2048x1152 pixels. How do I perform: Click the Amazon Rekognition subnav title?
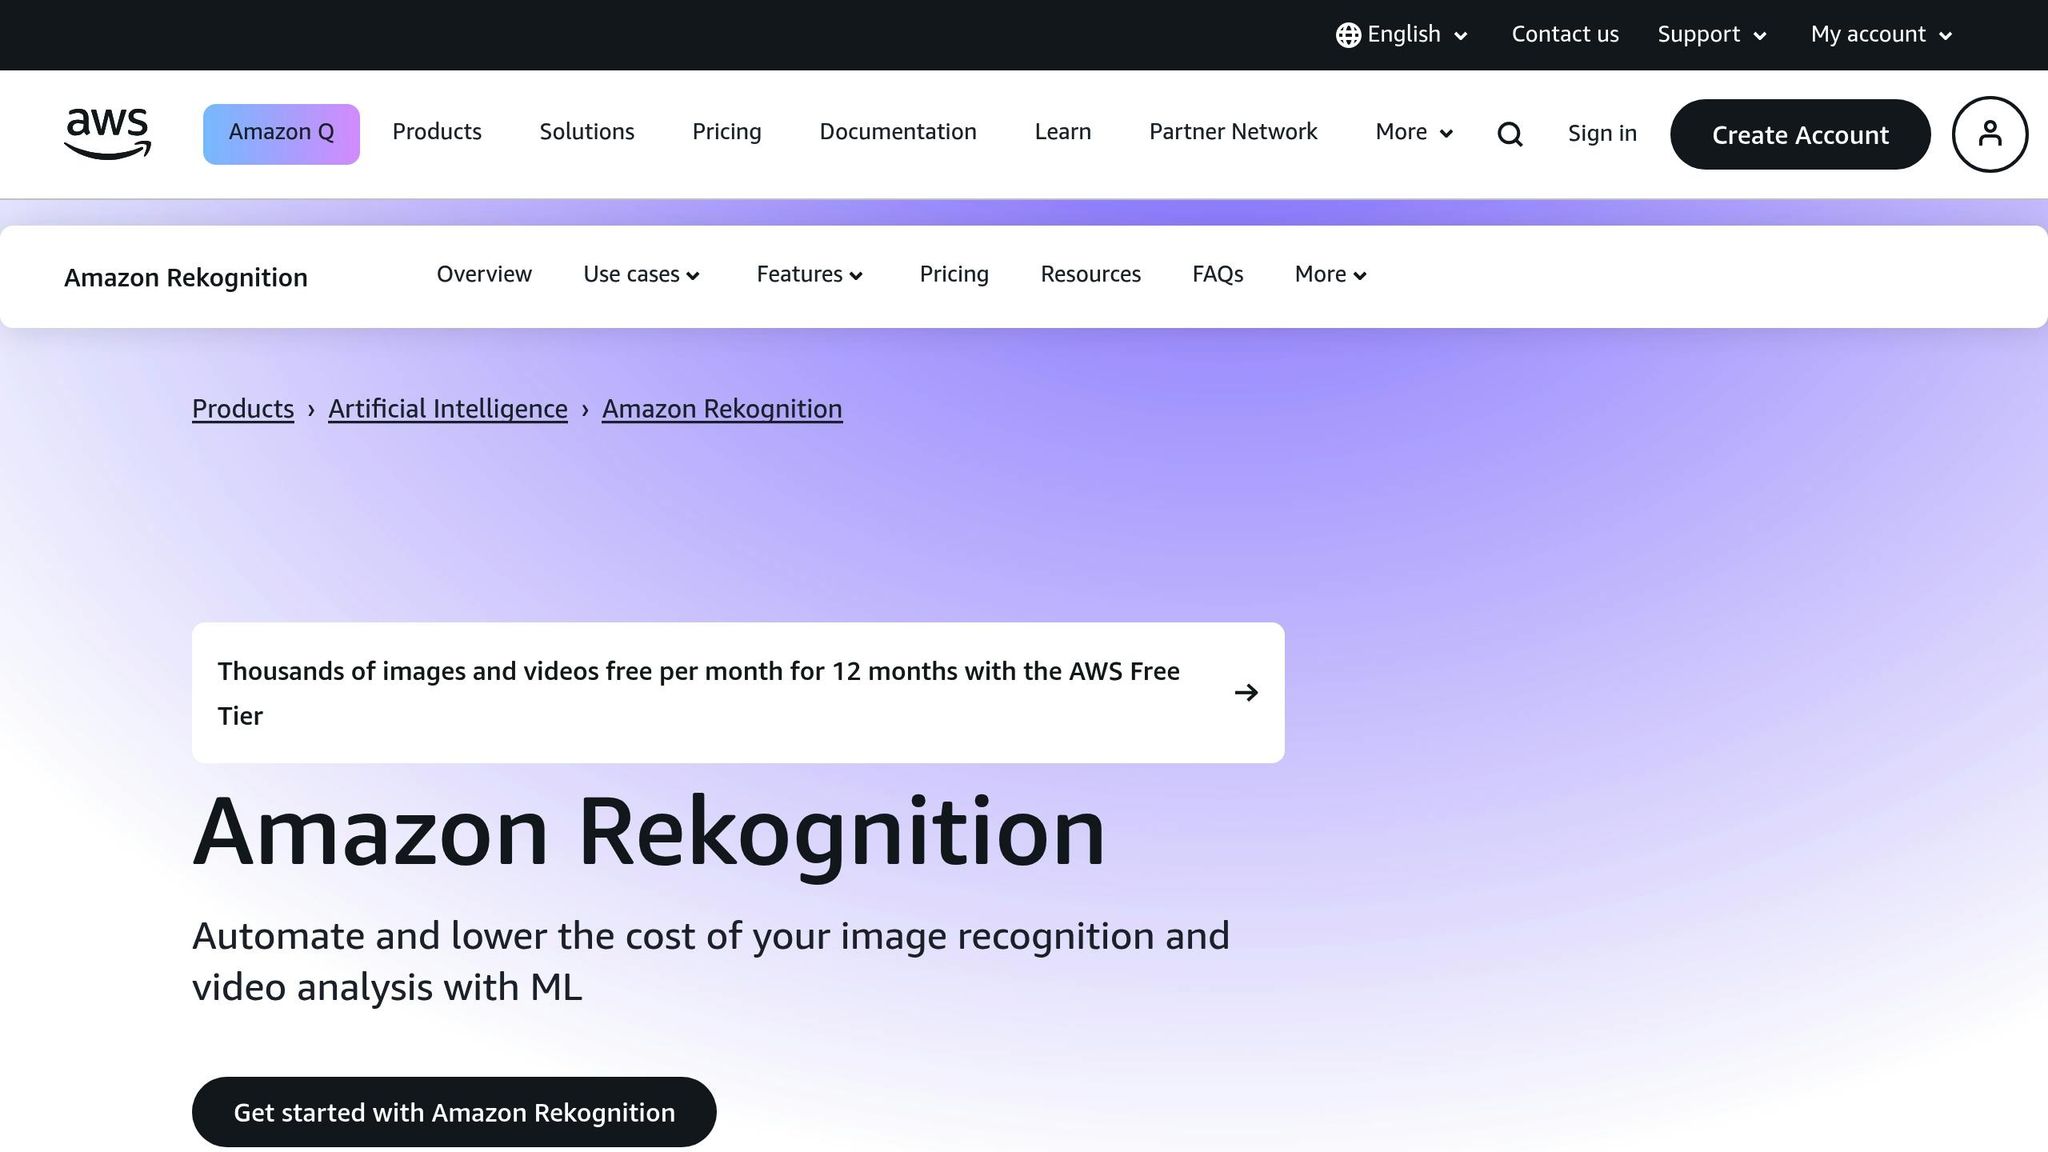click(186, 278)
